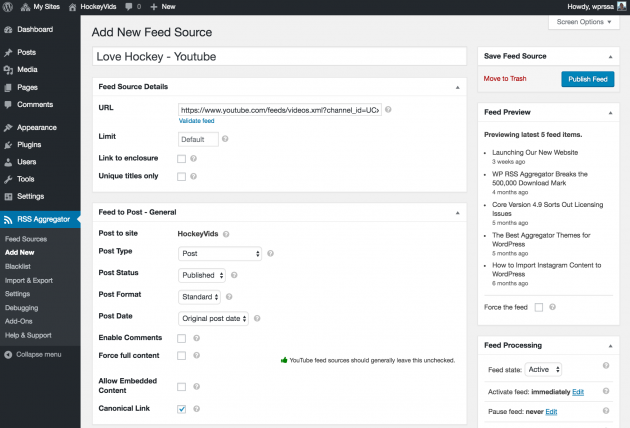Click the Posts pushpin icon in the sidebar
The image size is (630, 428).
(x=8, y=53)
